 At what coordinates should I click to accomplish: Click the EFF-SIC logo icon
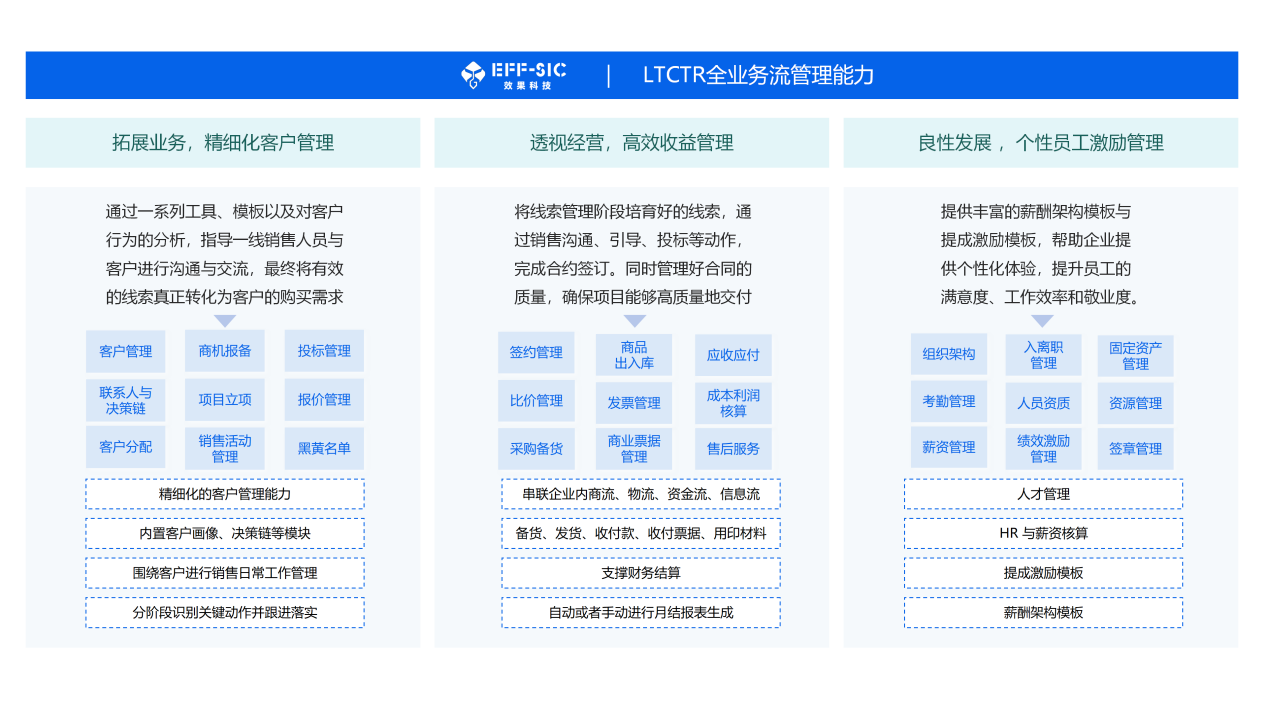pos(473,75)
